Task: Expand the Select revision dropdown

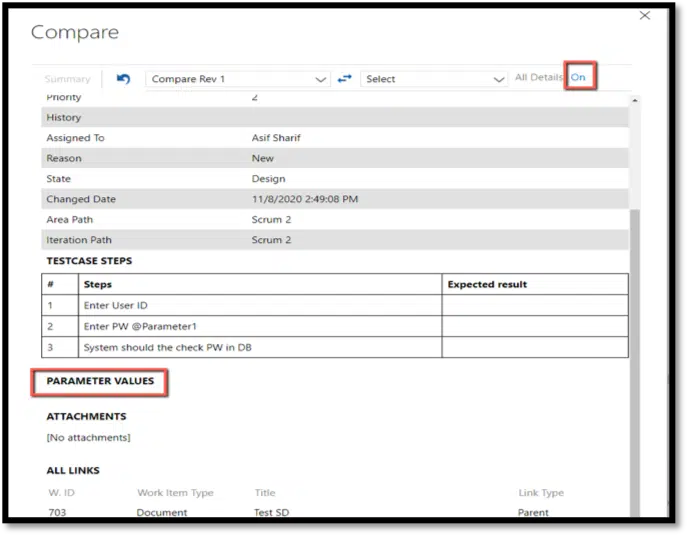Action: [x=434, y=79]
